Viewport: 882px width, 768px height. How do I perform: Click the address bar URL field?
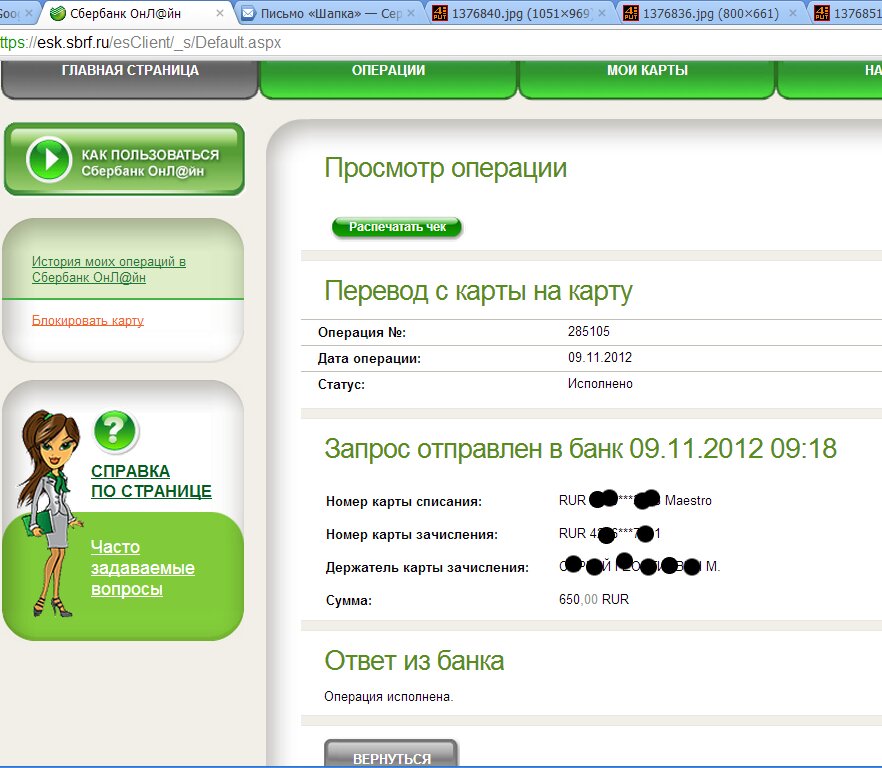coord(441,42)
